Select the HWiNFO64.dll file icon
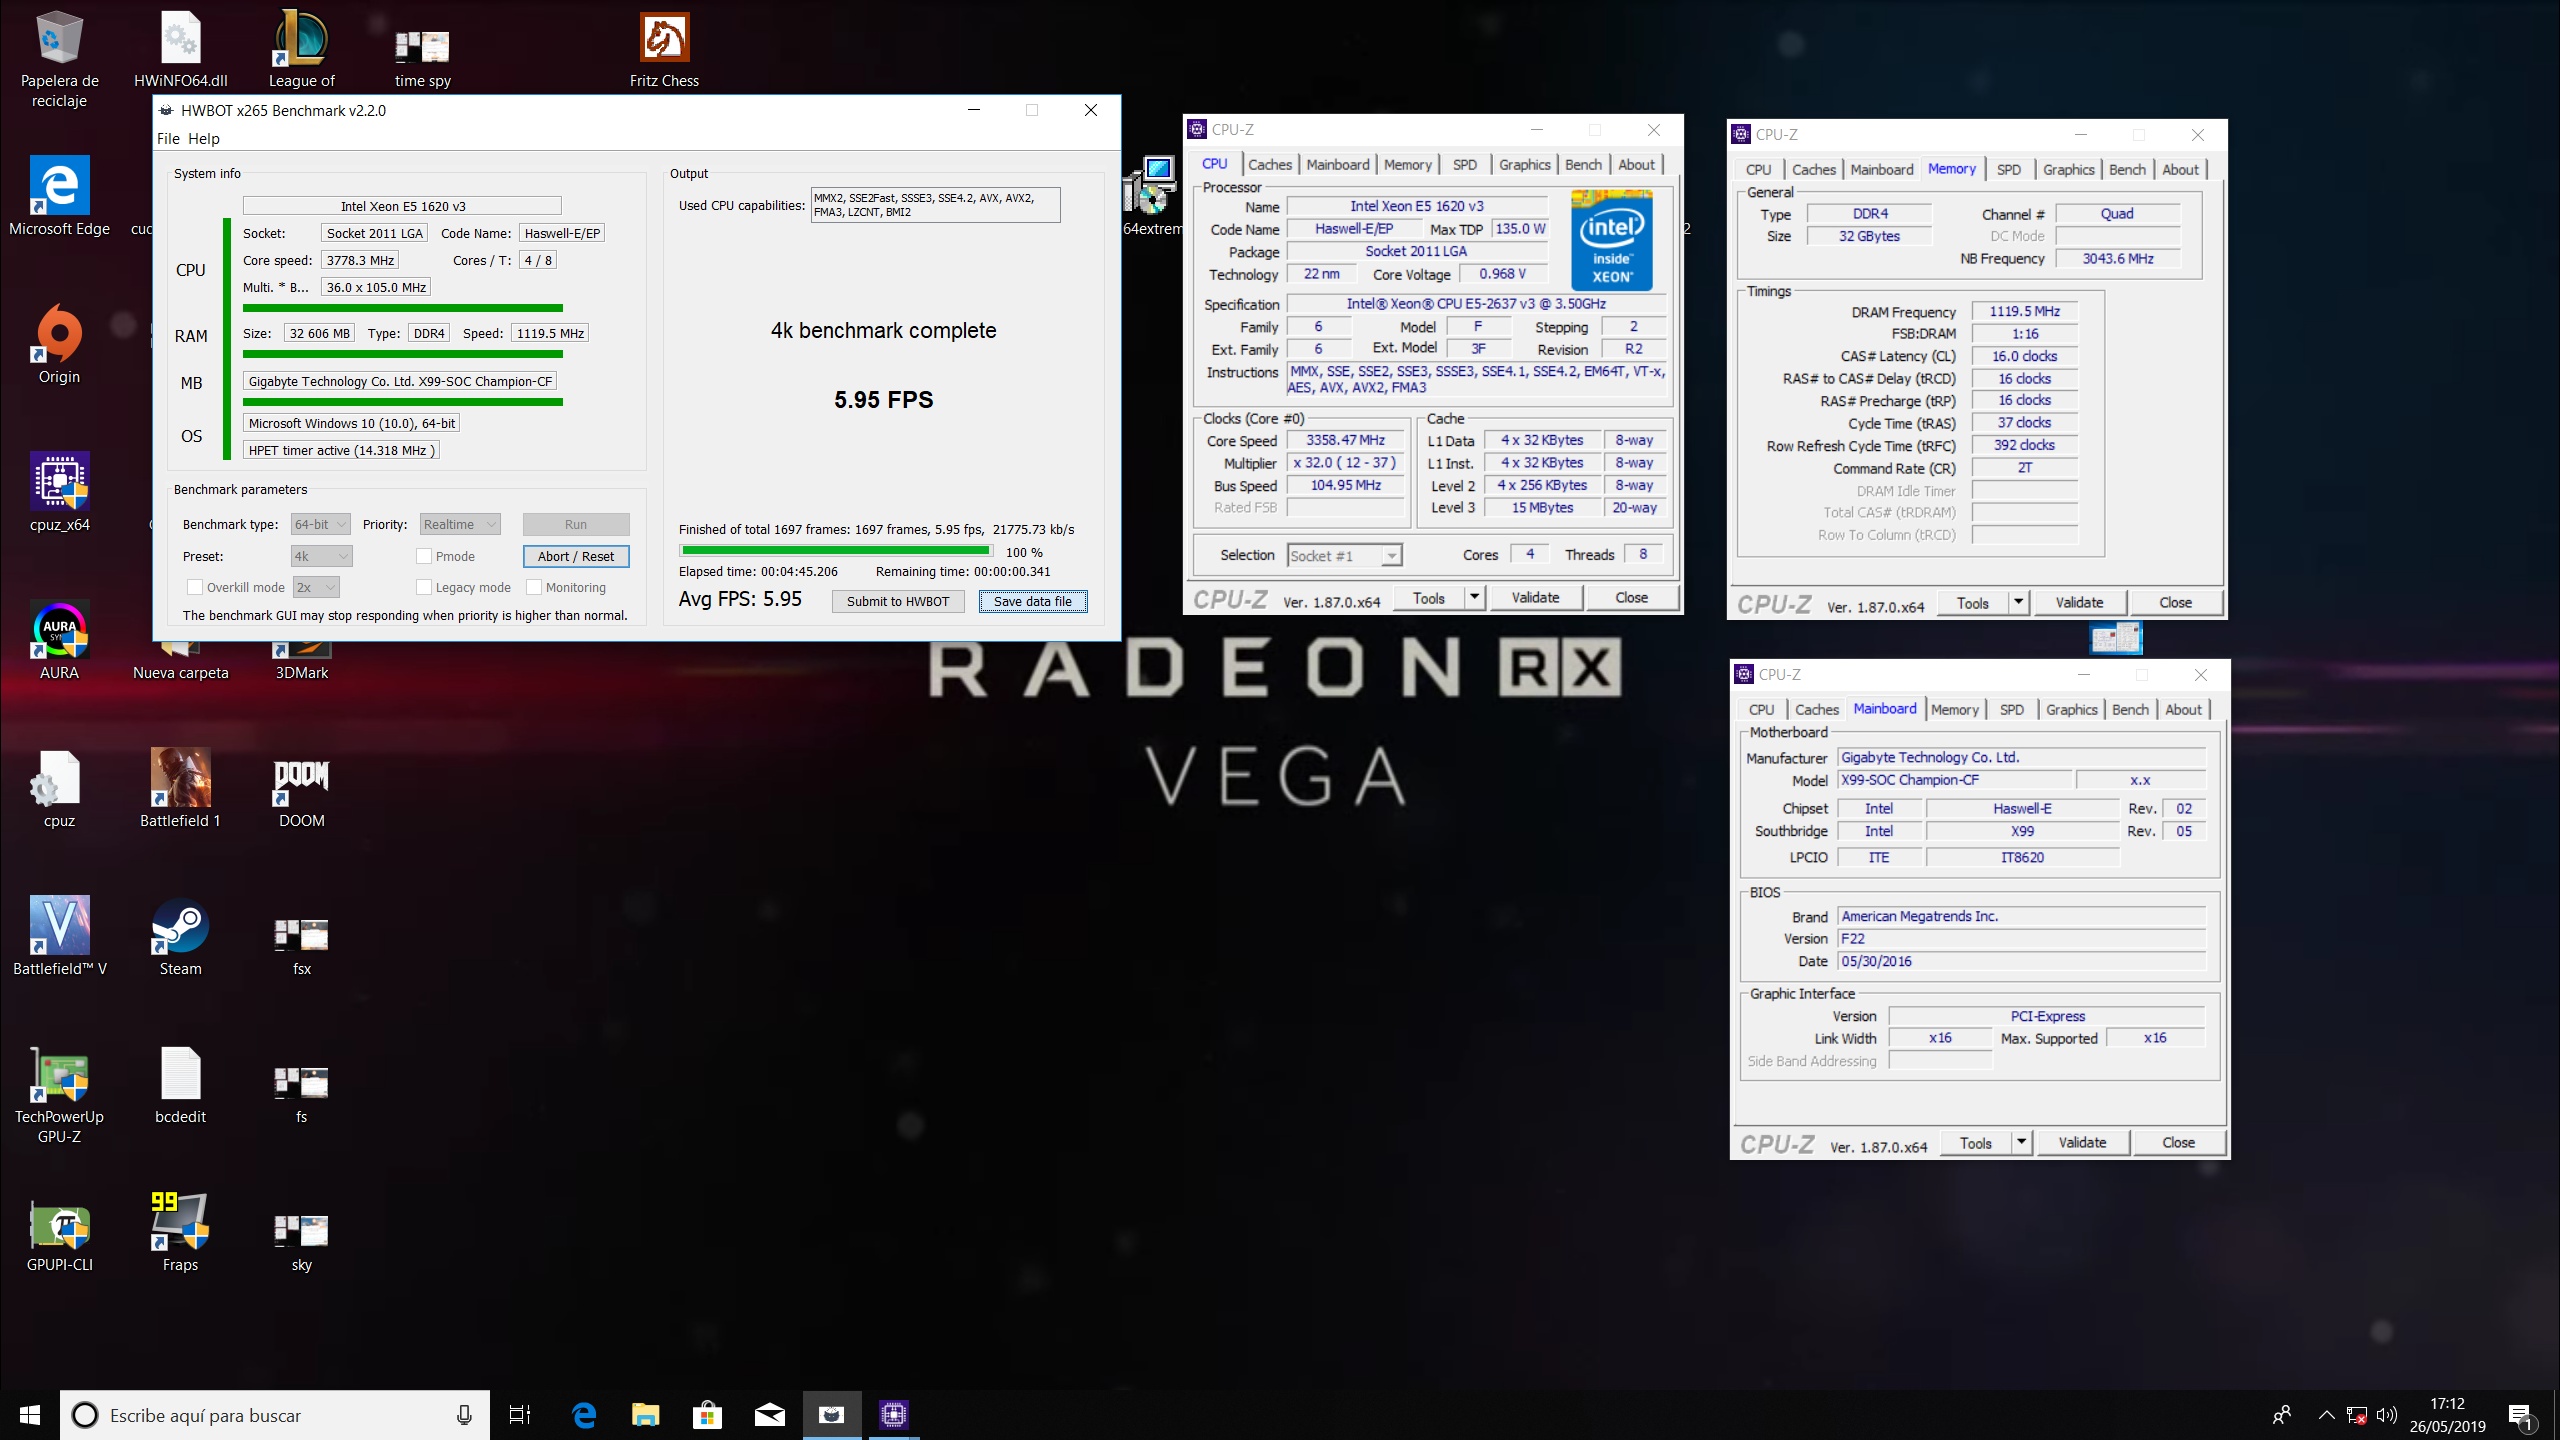The height and width of the screenshot is (1440, 2560). [181, 48]
